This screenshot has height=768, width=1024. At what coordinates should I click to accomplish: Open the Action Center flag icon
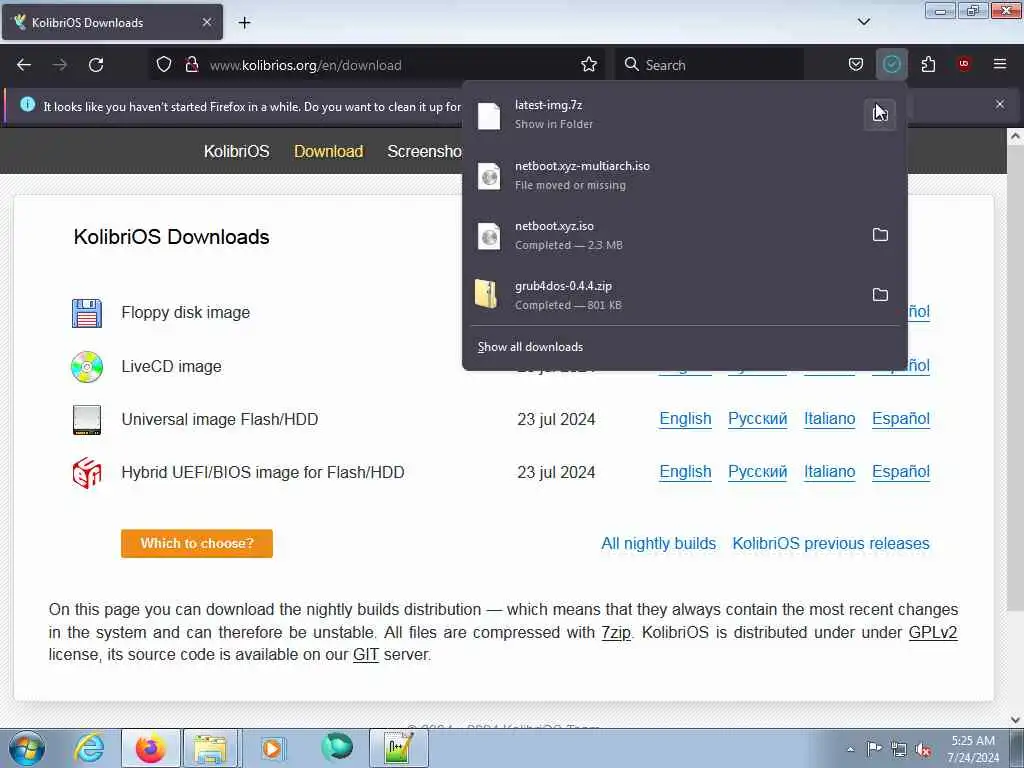[874, 749]
